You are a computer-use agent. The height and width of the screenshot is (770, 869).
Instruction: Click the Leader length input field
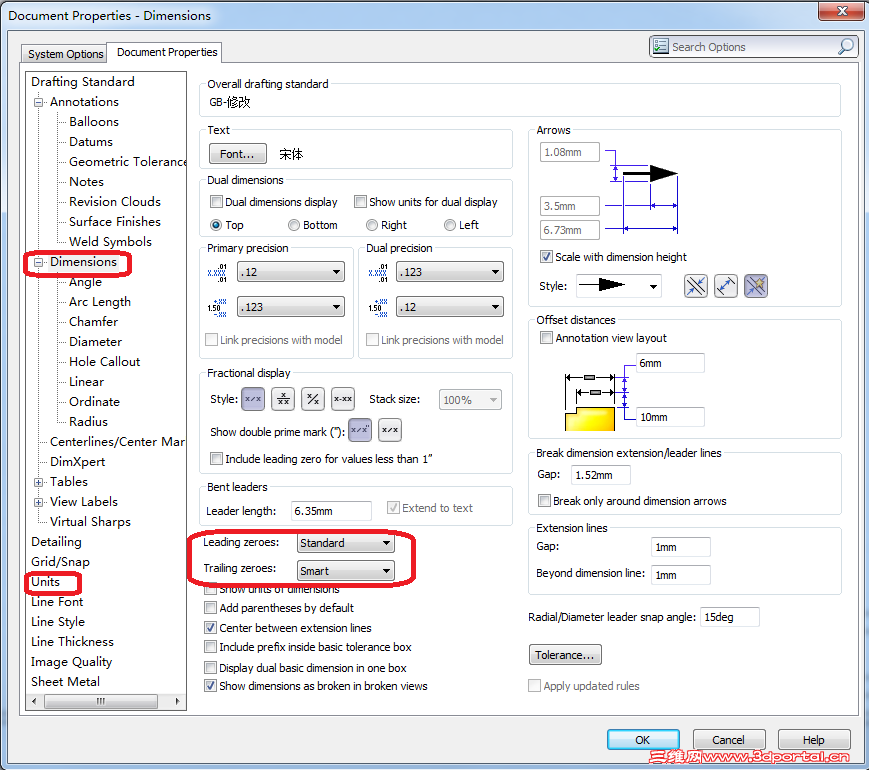click(331, 511)
